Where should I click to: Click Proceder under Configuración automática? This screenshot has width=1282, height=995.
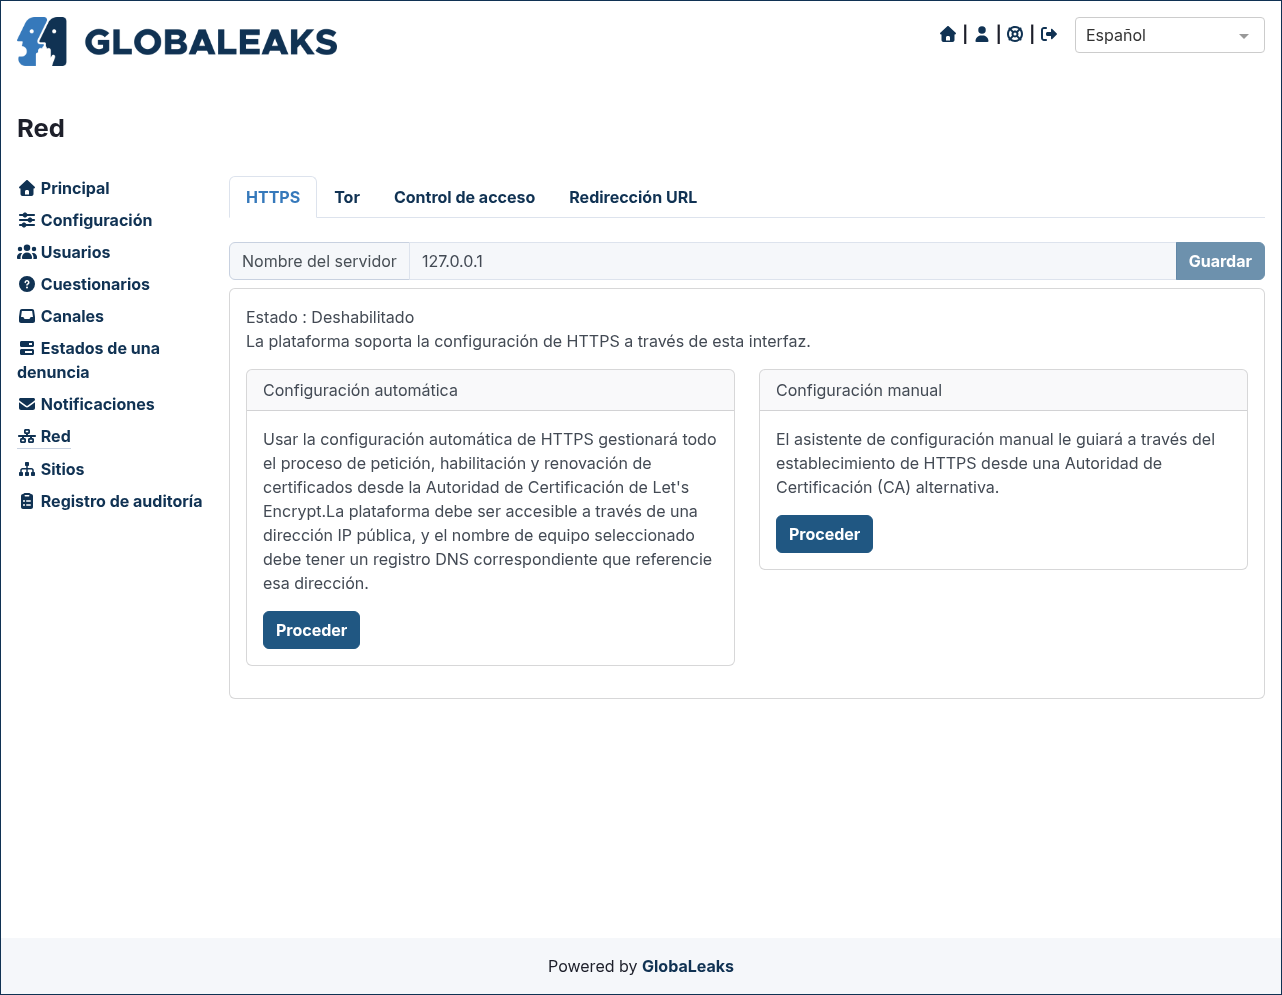point(311,630)
